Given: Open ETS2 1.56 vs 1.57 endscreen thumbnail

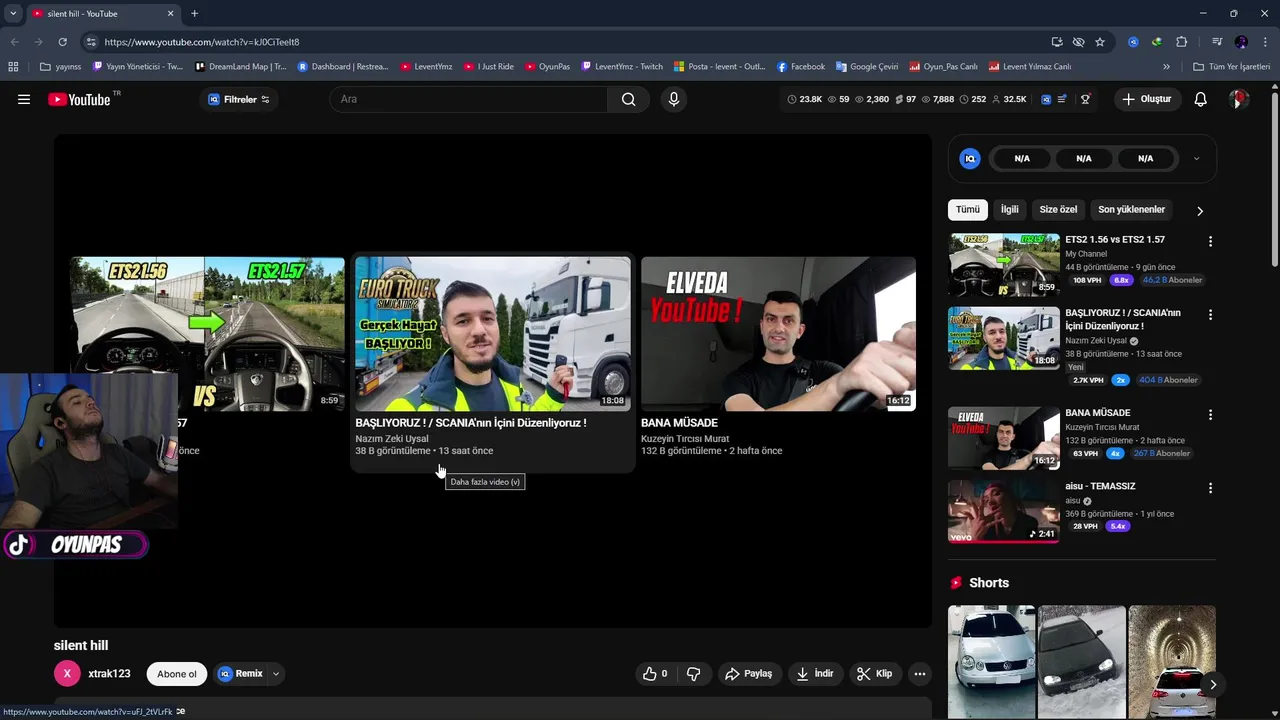Looking at the screenshot, I should click(207, 334).
